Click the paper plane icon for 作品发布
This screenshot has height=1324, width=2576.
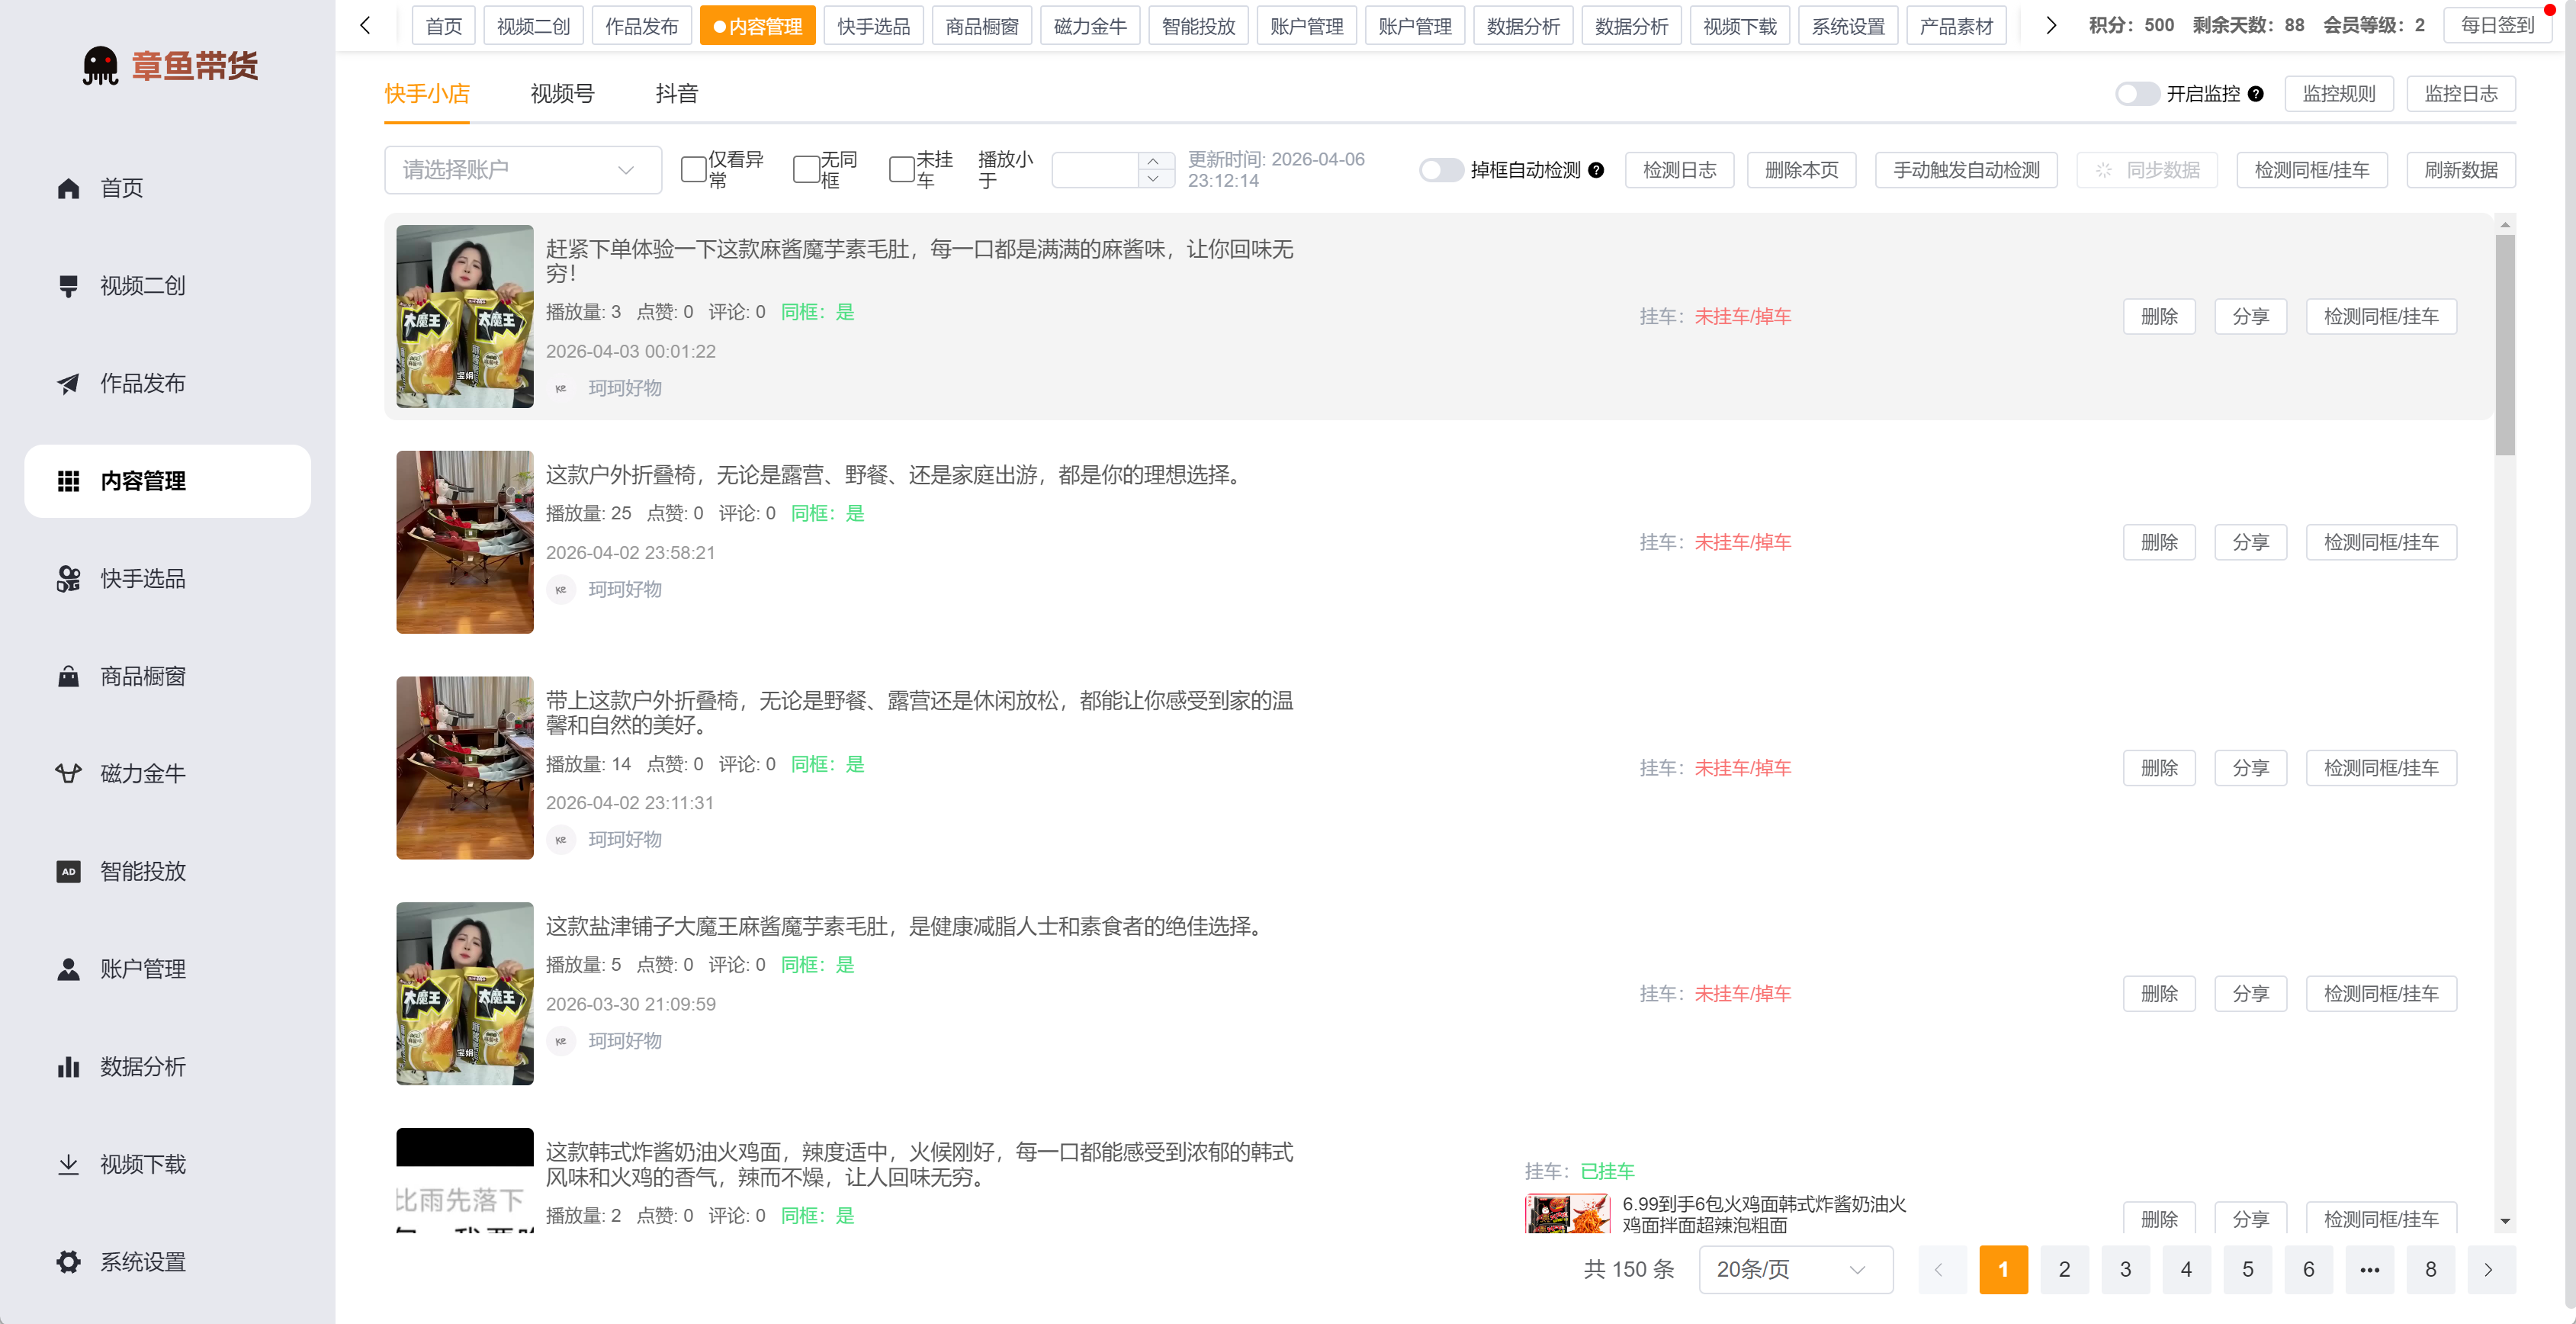68,383
